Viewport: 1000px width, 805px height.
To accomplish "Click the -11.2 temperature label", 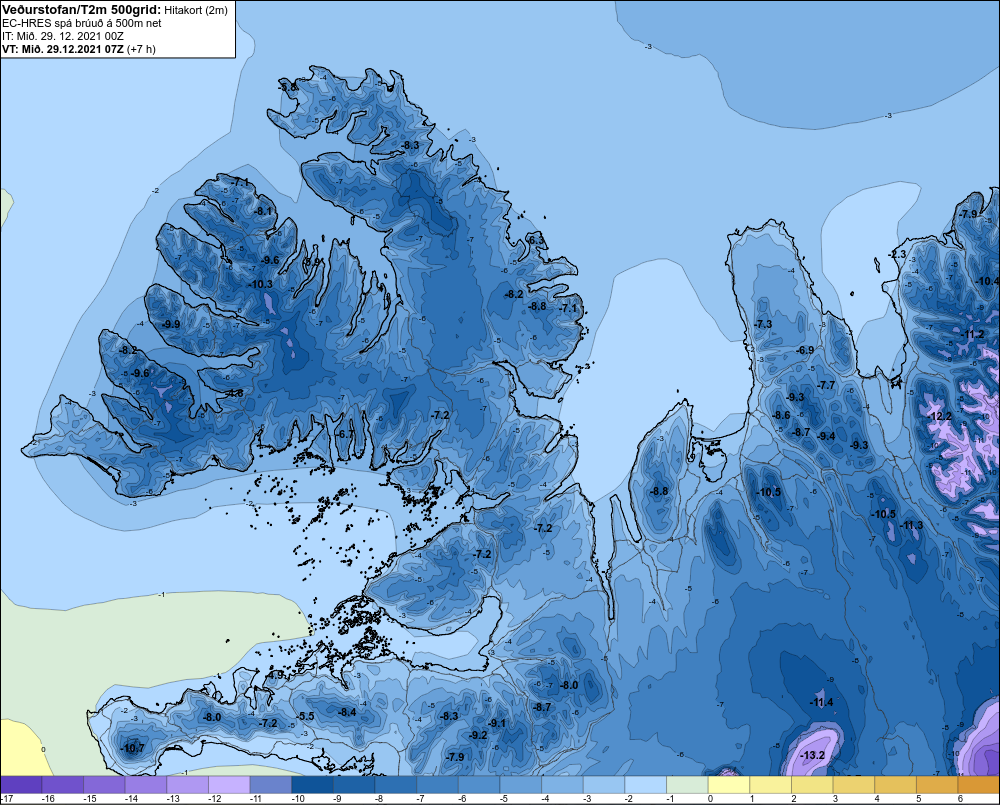I will coord(973,334).
